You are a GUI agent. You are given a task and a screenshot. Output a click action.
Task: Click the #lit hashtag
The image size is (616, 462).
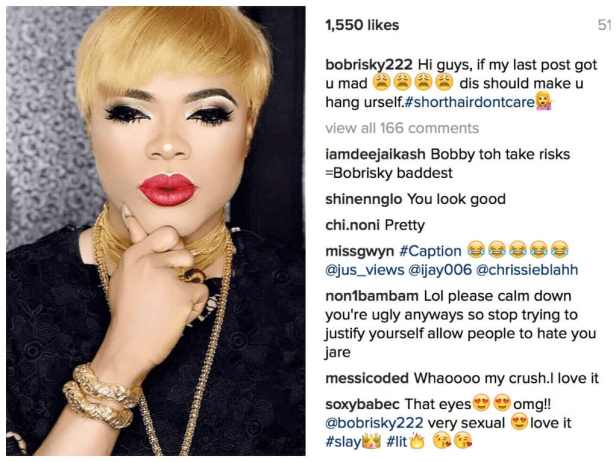(396, 442)
